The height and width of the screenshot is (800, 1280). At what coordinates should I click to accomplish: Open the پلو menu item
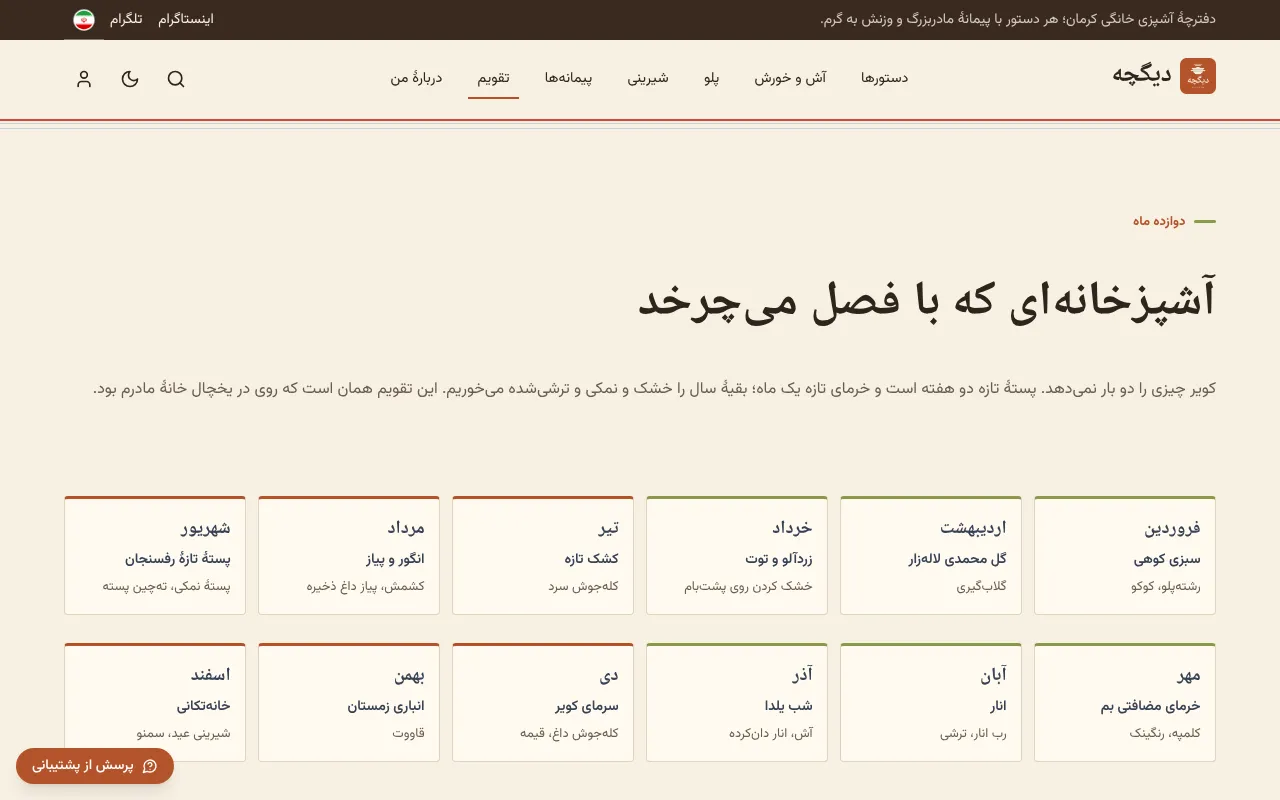tap(711, 78)
